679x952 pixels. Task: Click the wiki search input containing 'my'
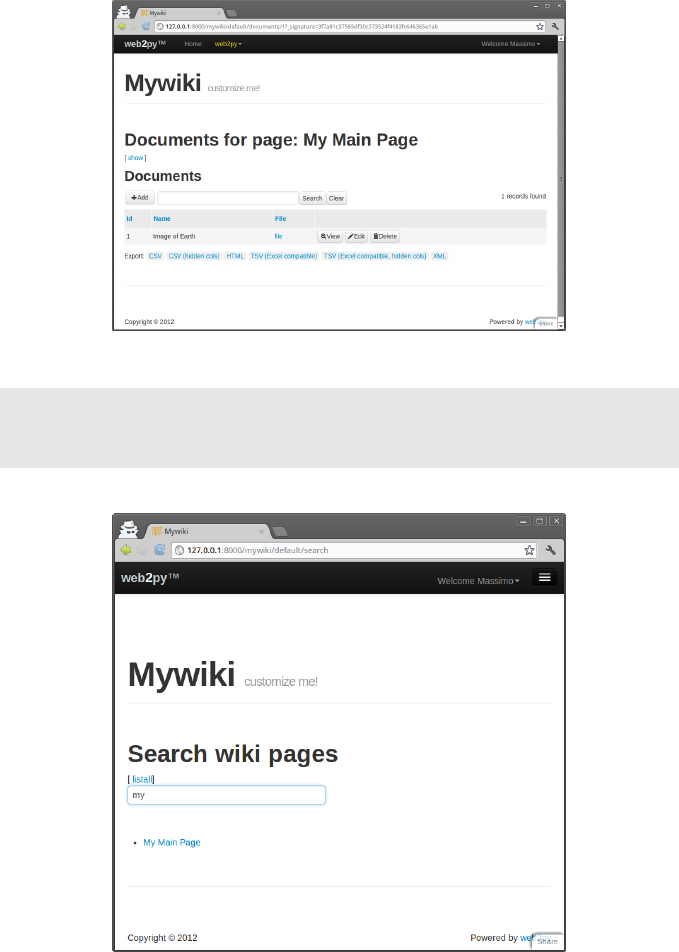pos(227,795)
